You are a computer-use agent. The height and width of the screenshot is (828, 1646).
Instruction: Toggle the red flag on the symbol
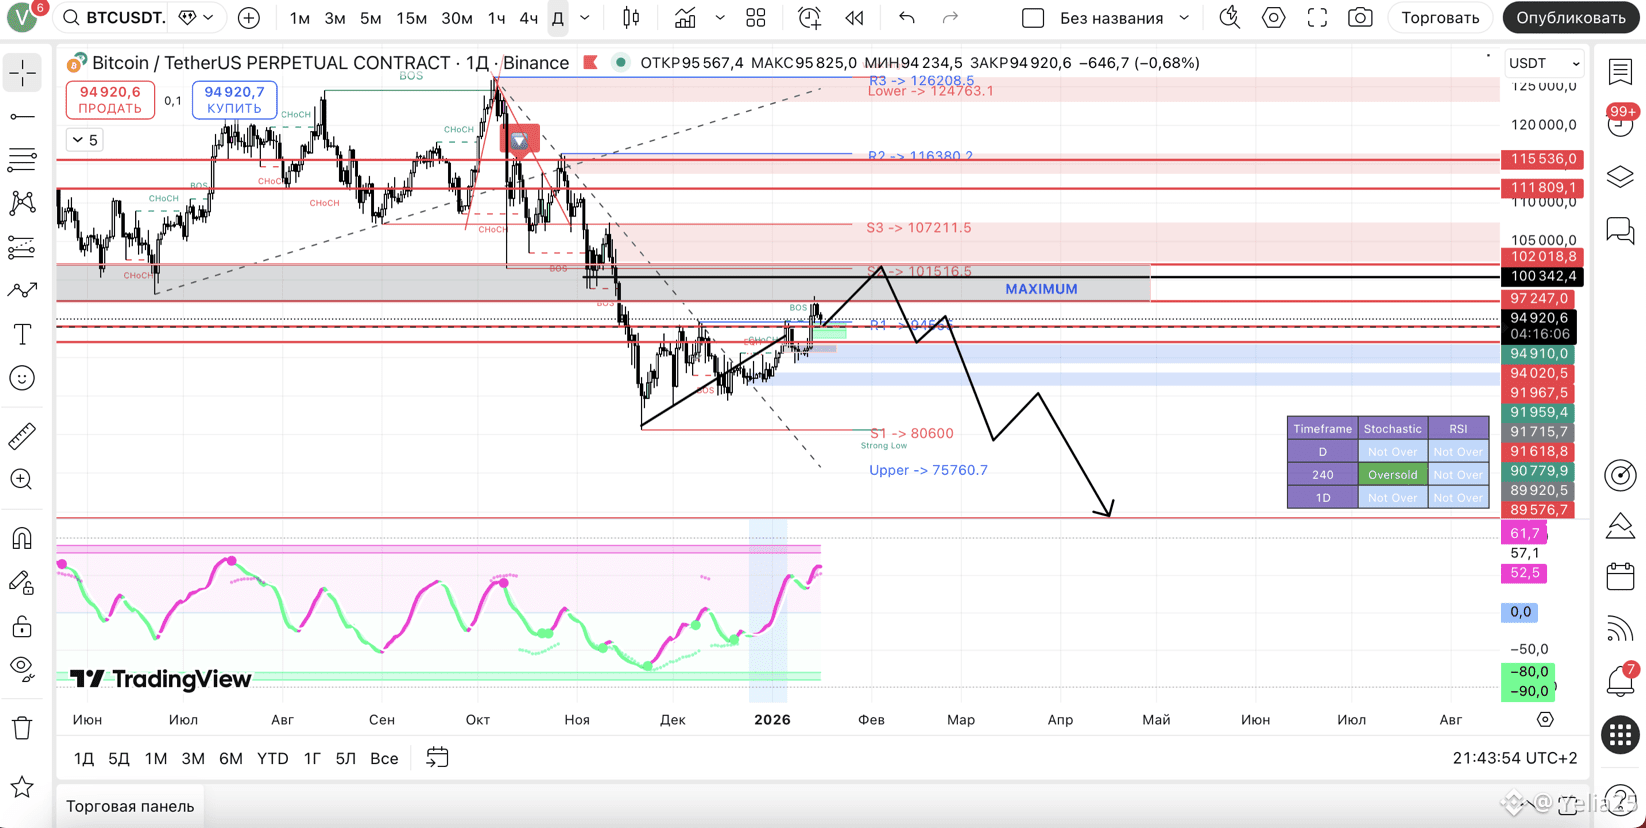591,63
